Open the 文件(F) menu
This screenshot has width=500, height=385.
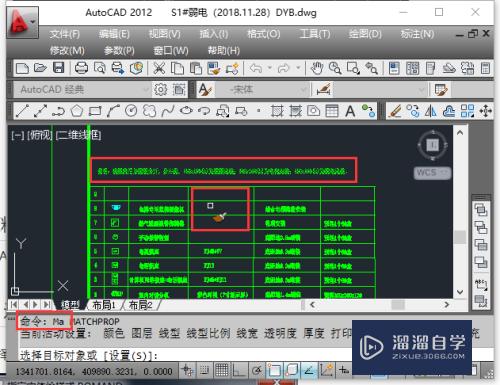coord(64,34)
